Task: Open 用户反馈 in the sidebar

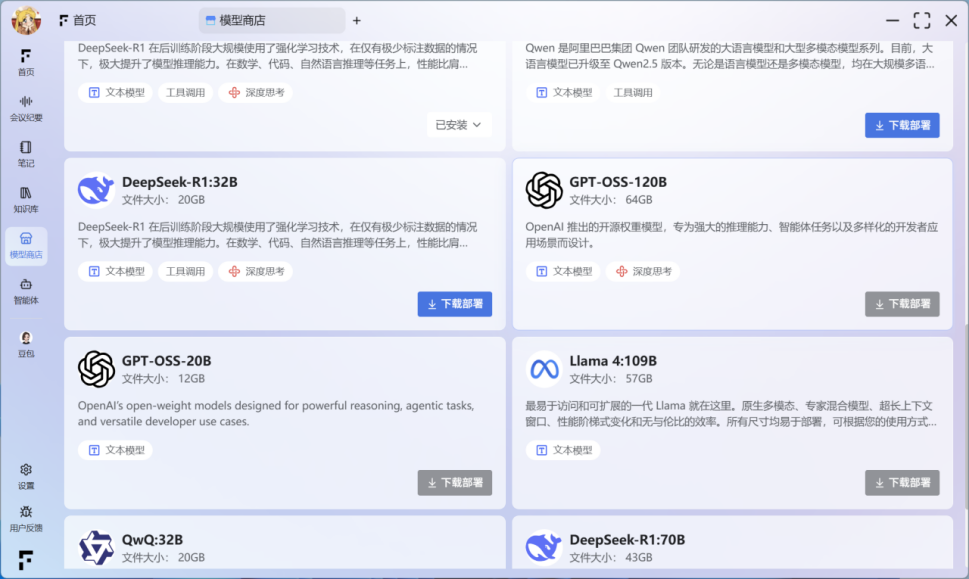Action: [x=26, y=518]
